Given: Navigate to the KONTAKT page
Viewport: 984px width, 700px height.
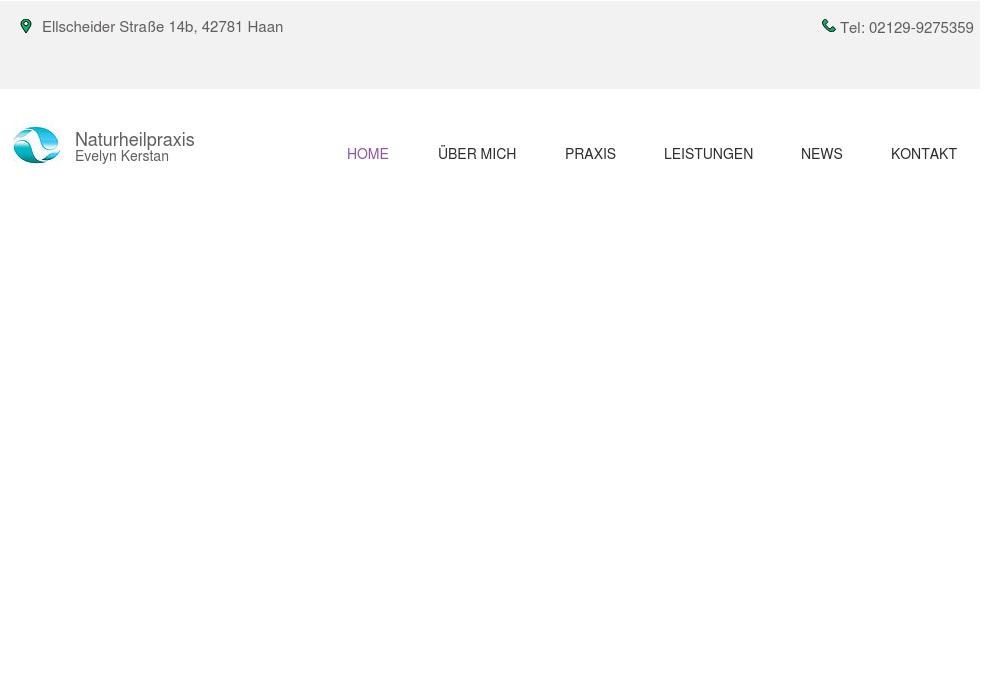Looking at the screenshot, I should pyautogui.click(x=923, y=154).
